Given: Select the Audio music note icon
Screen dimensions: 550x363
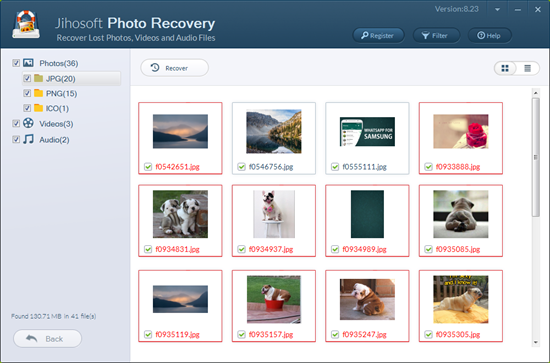Looking at the screenshot, I should pyautogui.click(x=28, y=139).
